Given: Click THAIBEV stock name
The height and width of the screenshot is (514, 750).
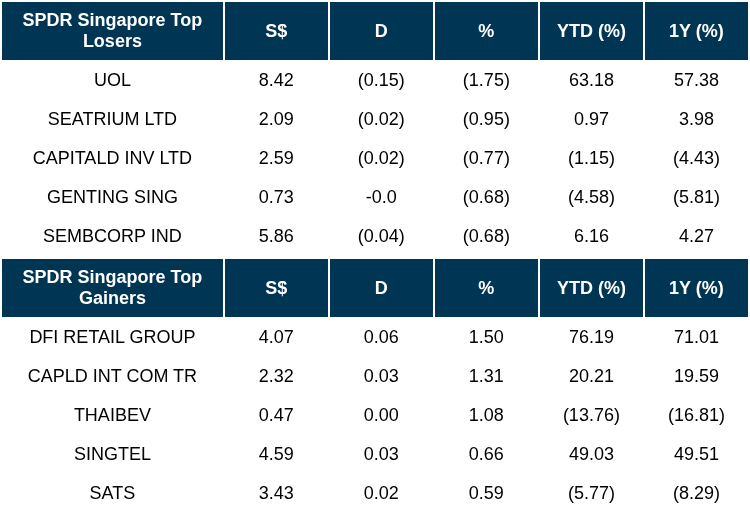Looking at the screenshot, I should (x=112, y=415).
